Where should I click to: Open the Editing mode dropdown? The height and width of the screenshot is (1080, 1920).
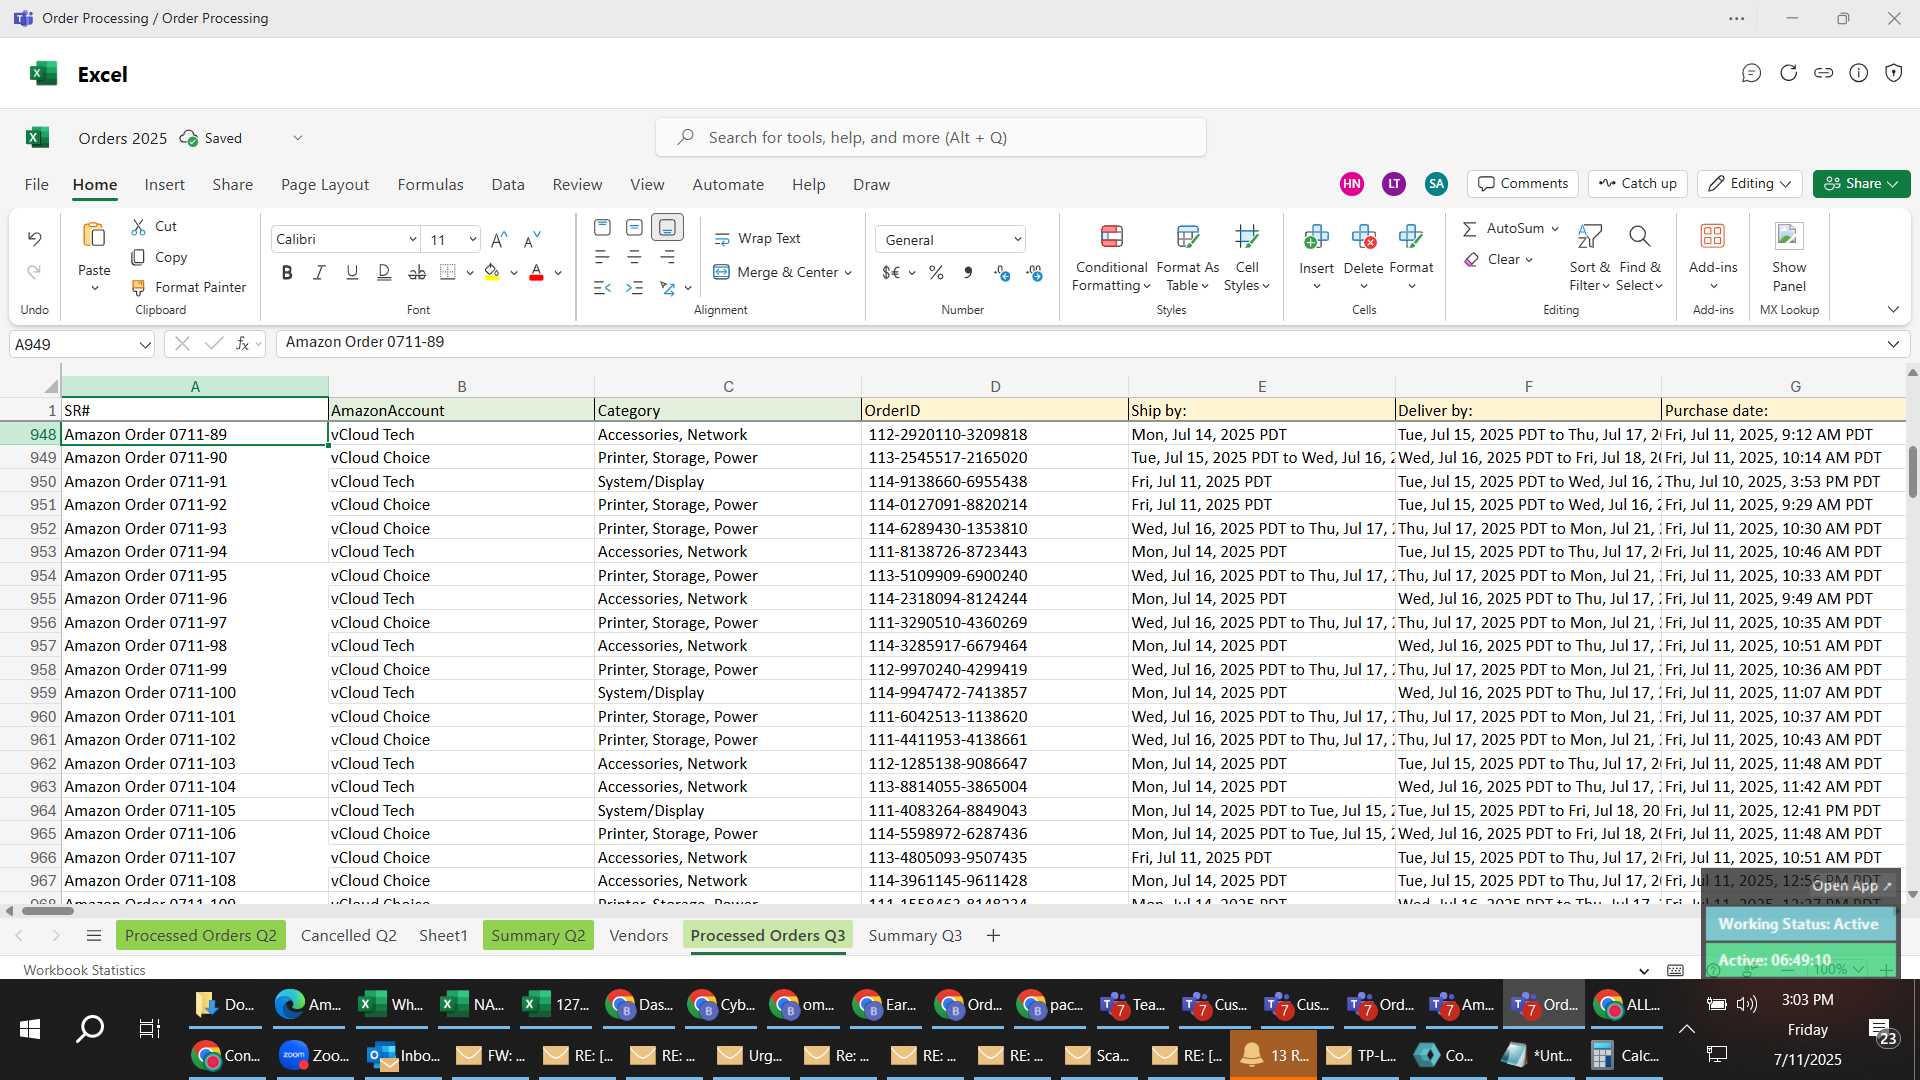(x=1749, y=184)
